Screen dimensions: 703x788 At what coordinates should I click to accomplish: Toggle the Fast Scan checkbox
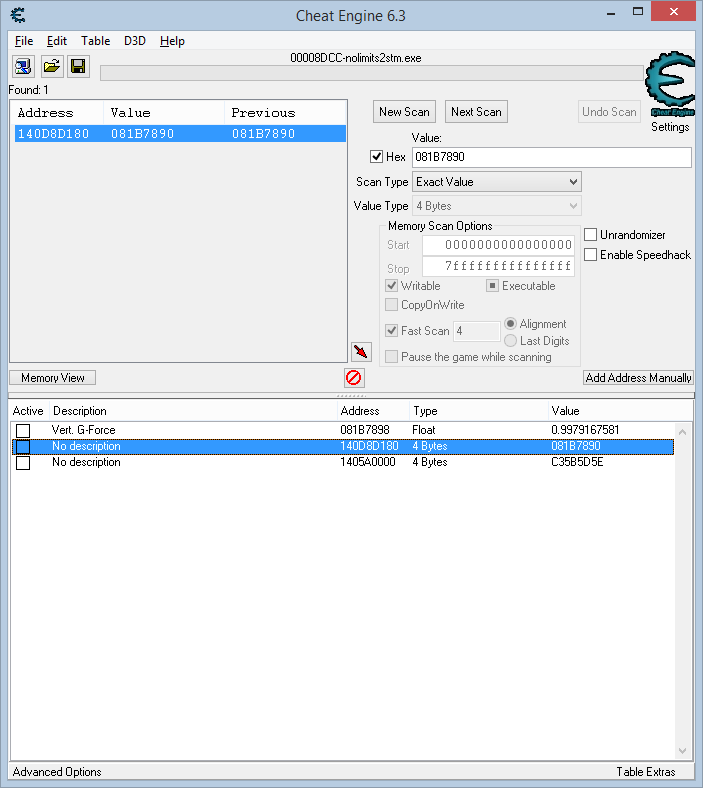tap(391, 331)
